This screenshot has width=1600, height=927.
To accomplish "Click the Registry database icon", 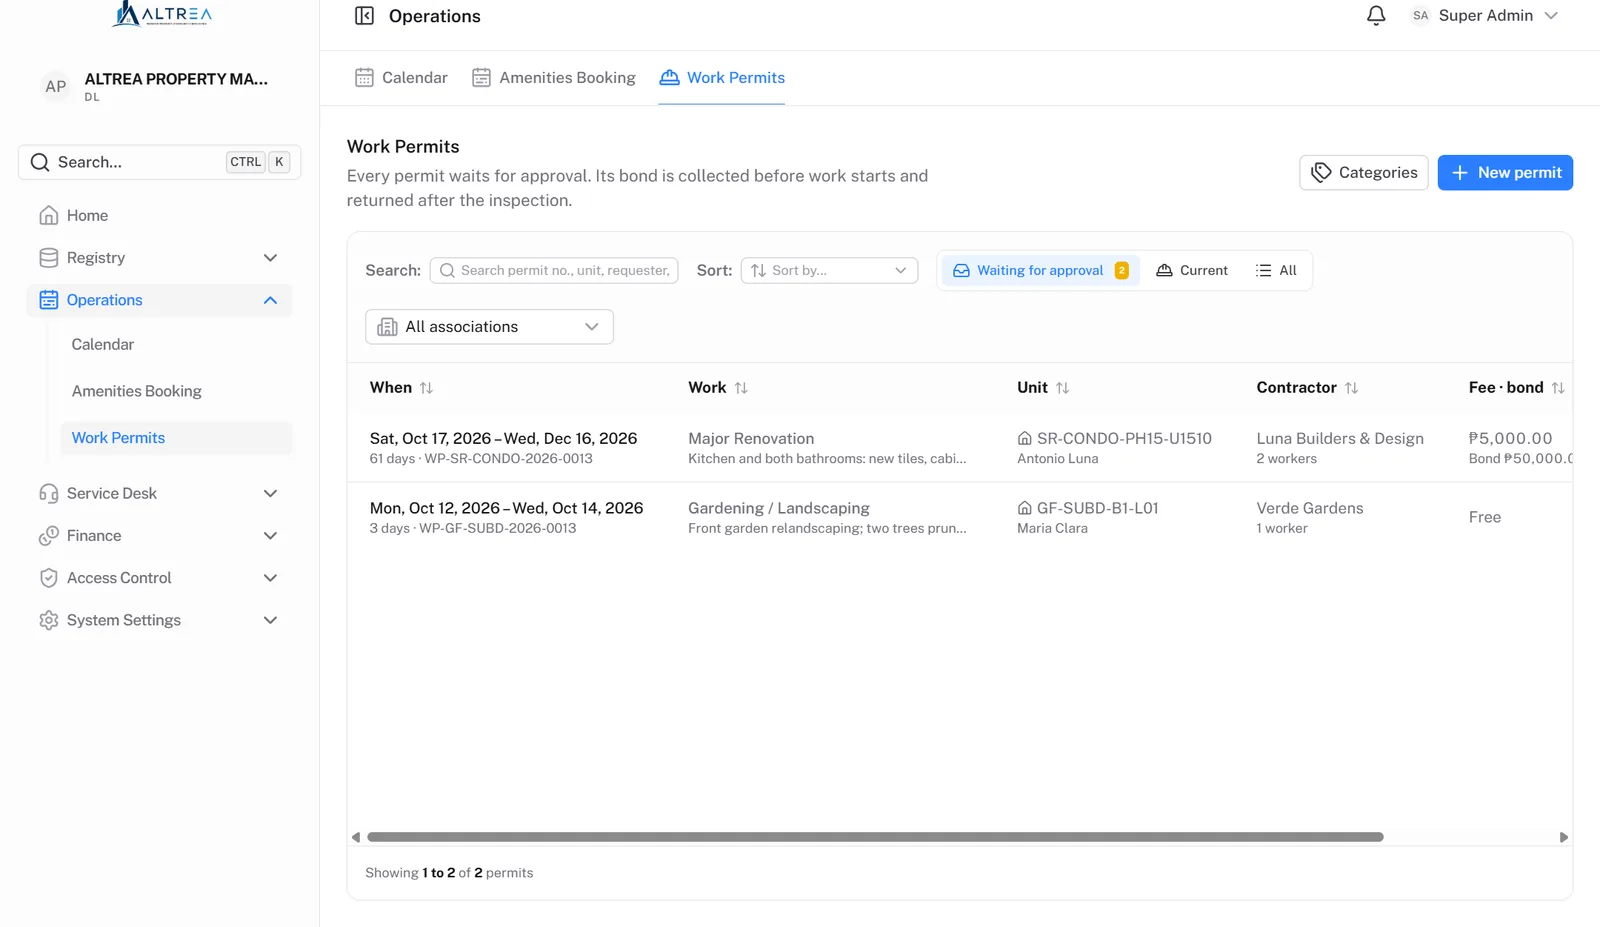I will pos(48,258).
